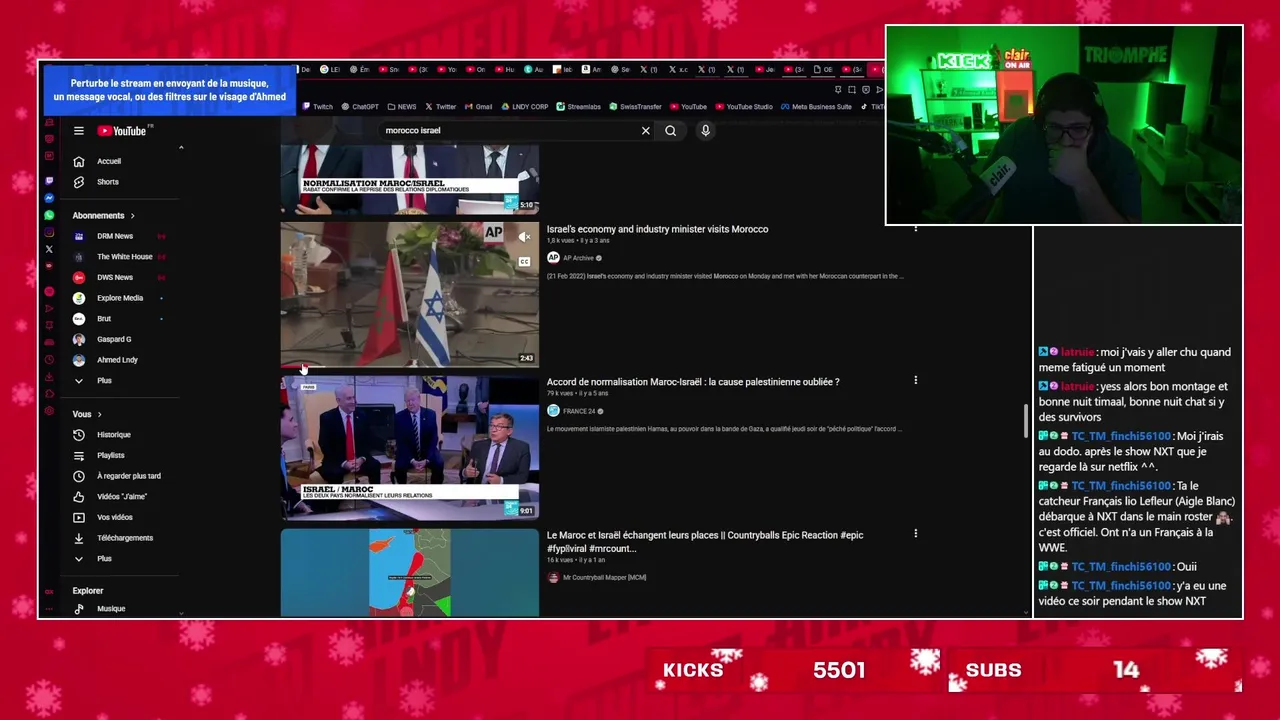Screen dimensions: 1280x720
Task: Open the LNDY CORP bookmark
Action: coord(524,107)
